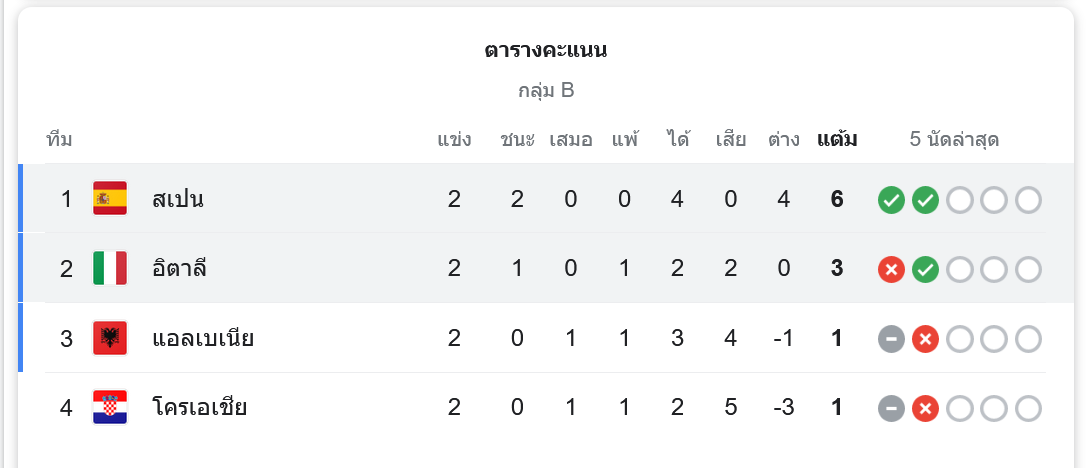Screen dimensions: 1087x468
Task: Click the Spain flag icon
Action: 110,199
